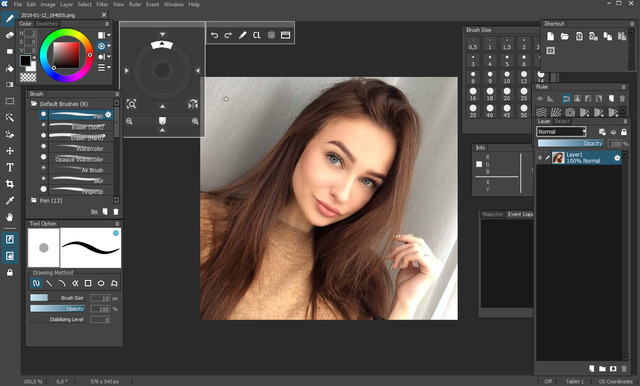Switch to the Swatches tab
The image size is (640, 386).
[47, 24]
